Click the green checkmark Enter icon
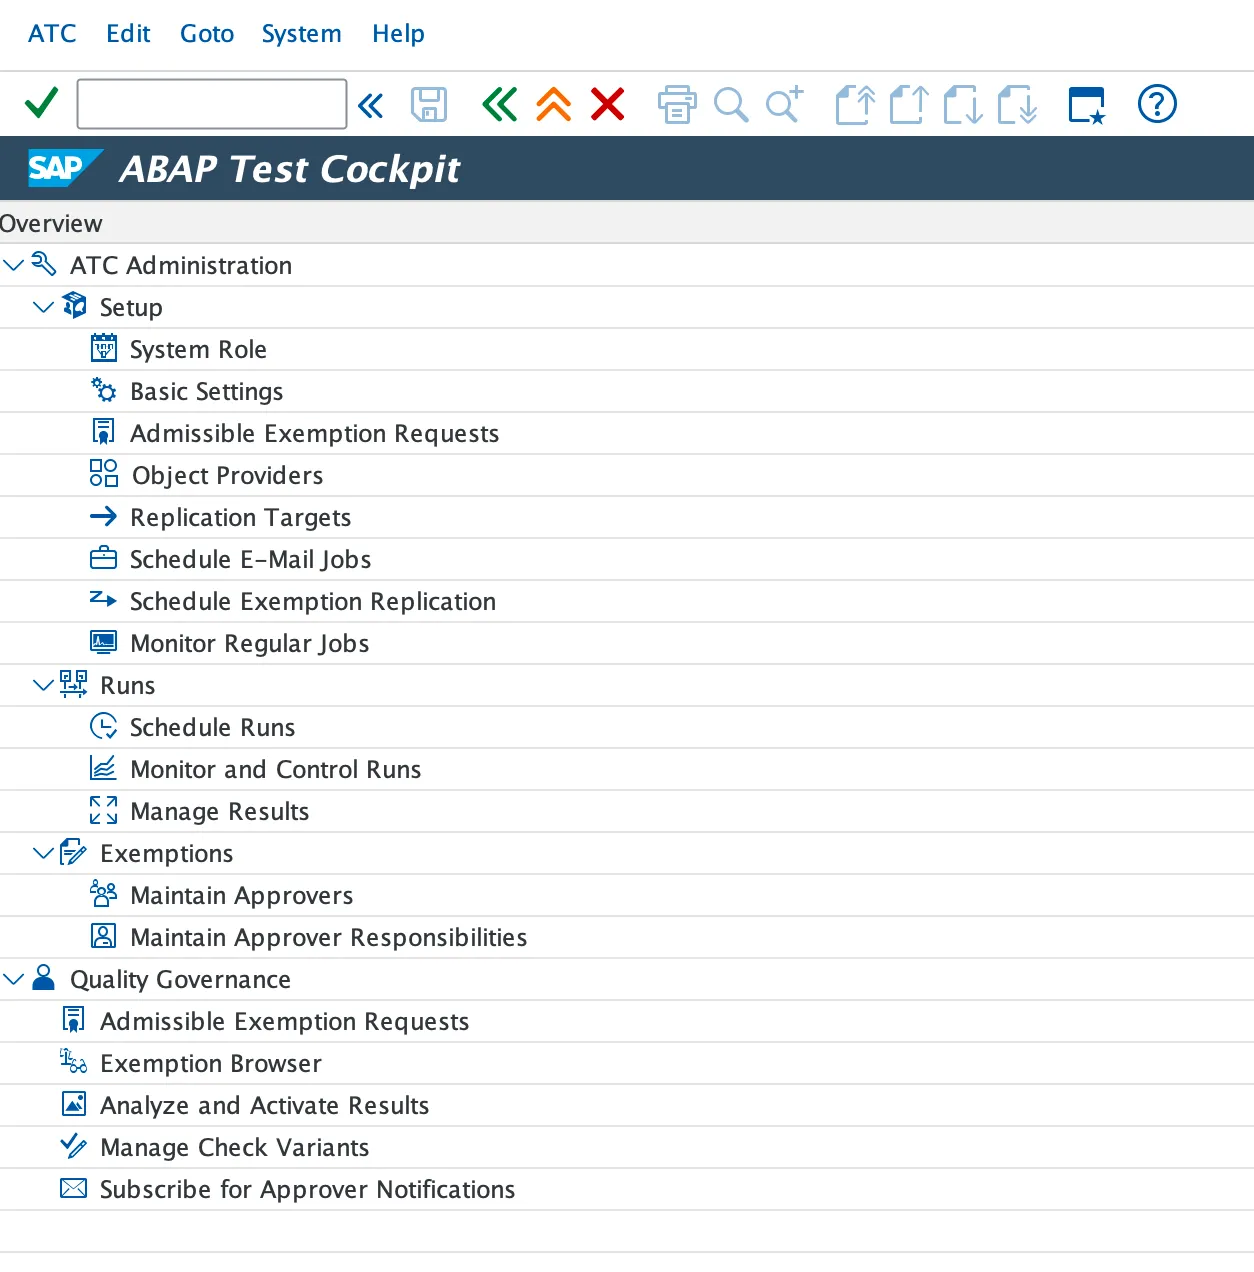This screenshot has width=1254, height=1272. click(41, 104)
